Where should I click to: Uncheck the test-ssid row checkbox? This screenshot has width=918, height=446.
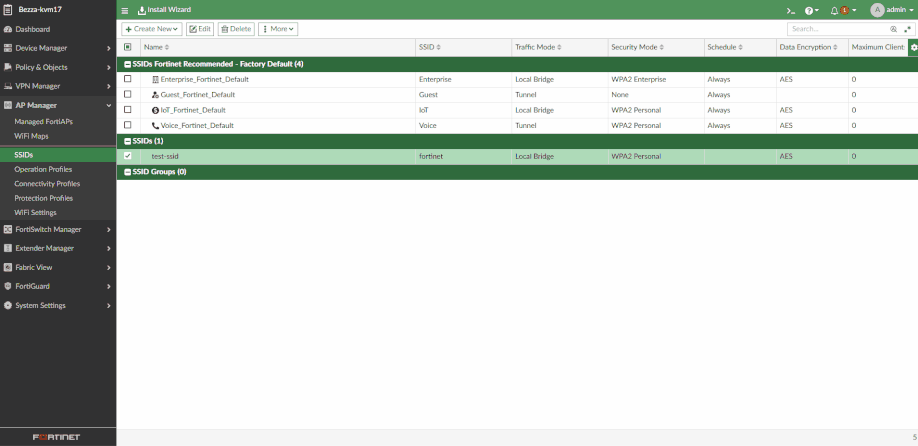click(128, 156)
